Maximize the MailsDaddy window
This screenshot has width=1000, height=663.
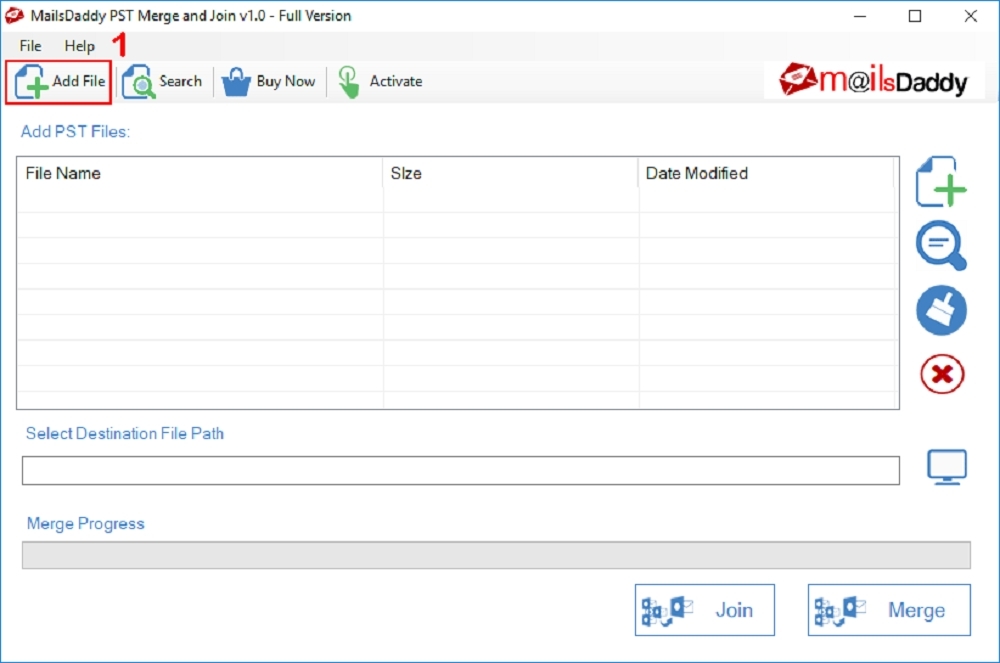(x=915, y=16)
